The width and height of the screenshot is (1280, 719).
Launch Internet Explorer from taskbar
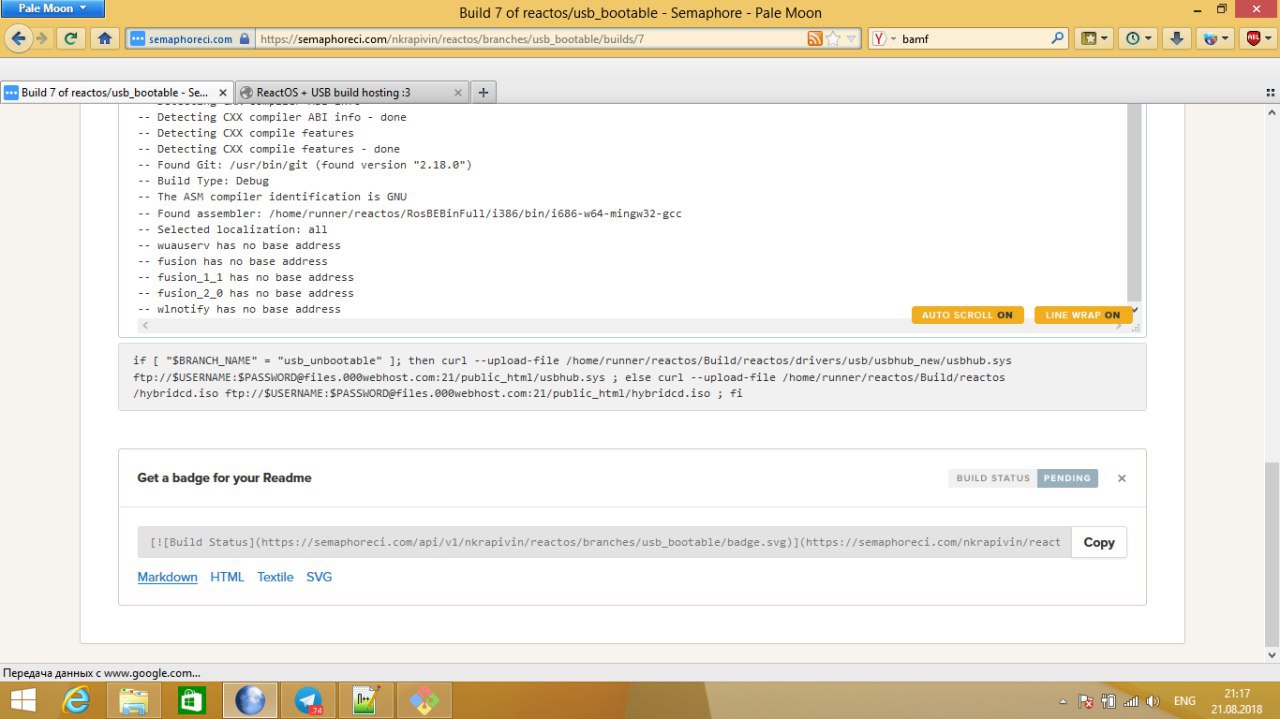coord(76,701)
